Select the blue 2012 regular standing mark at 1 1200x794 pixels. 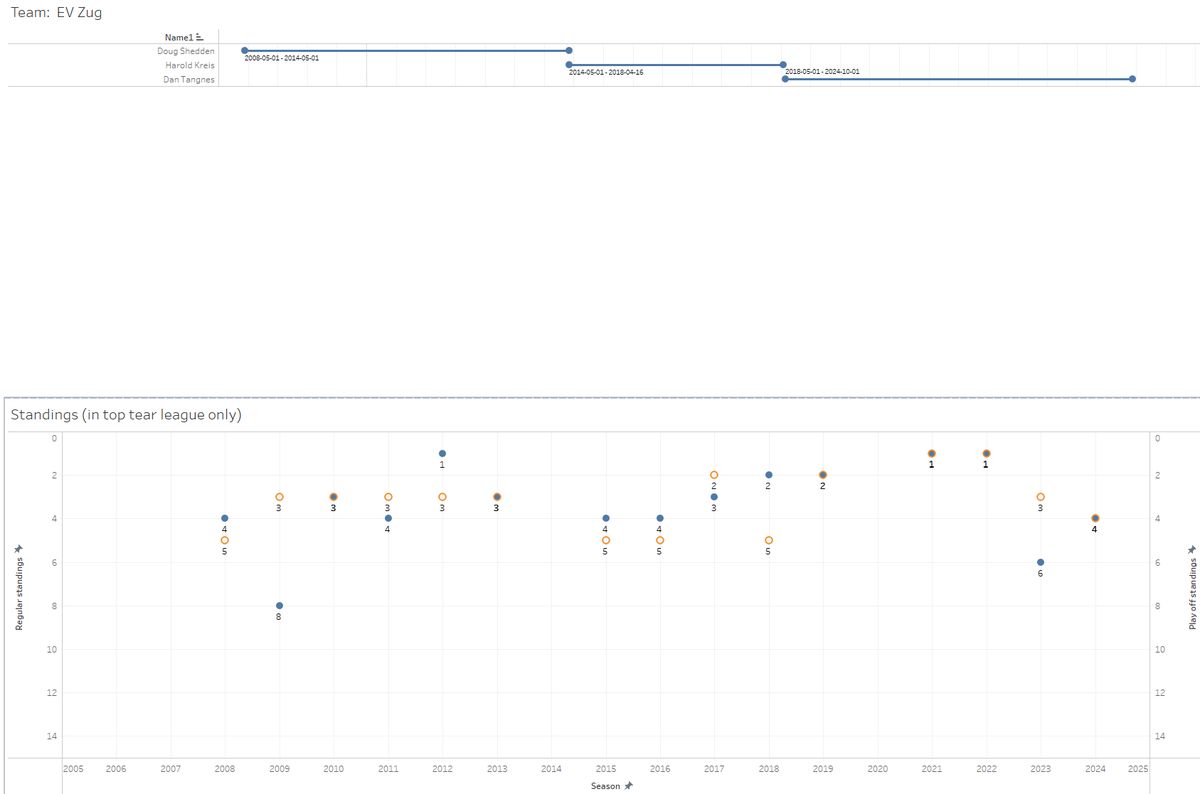click(x=442, y=454)
